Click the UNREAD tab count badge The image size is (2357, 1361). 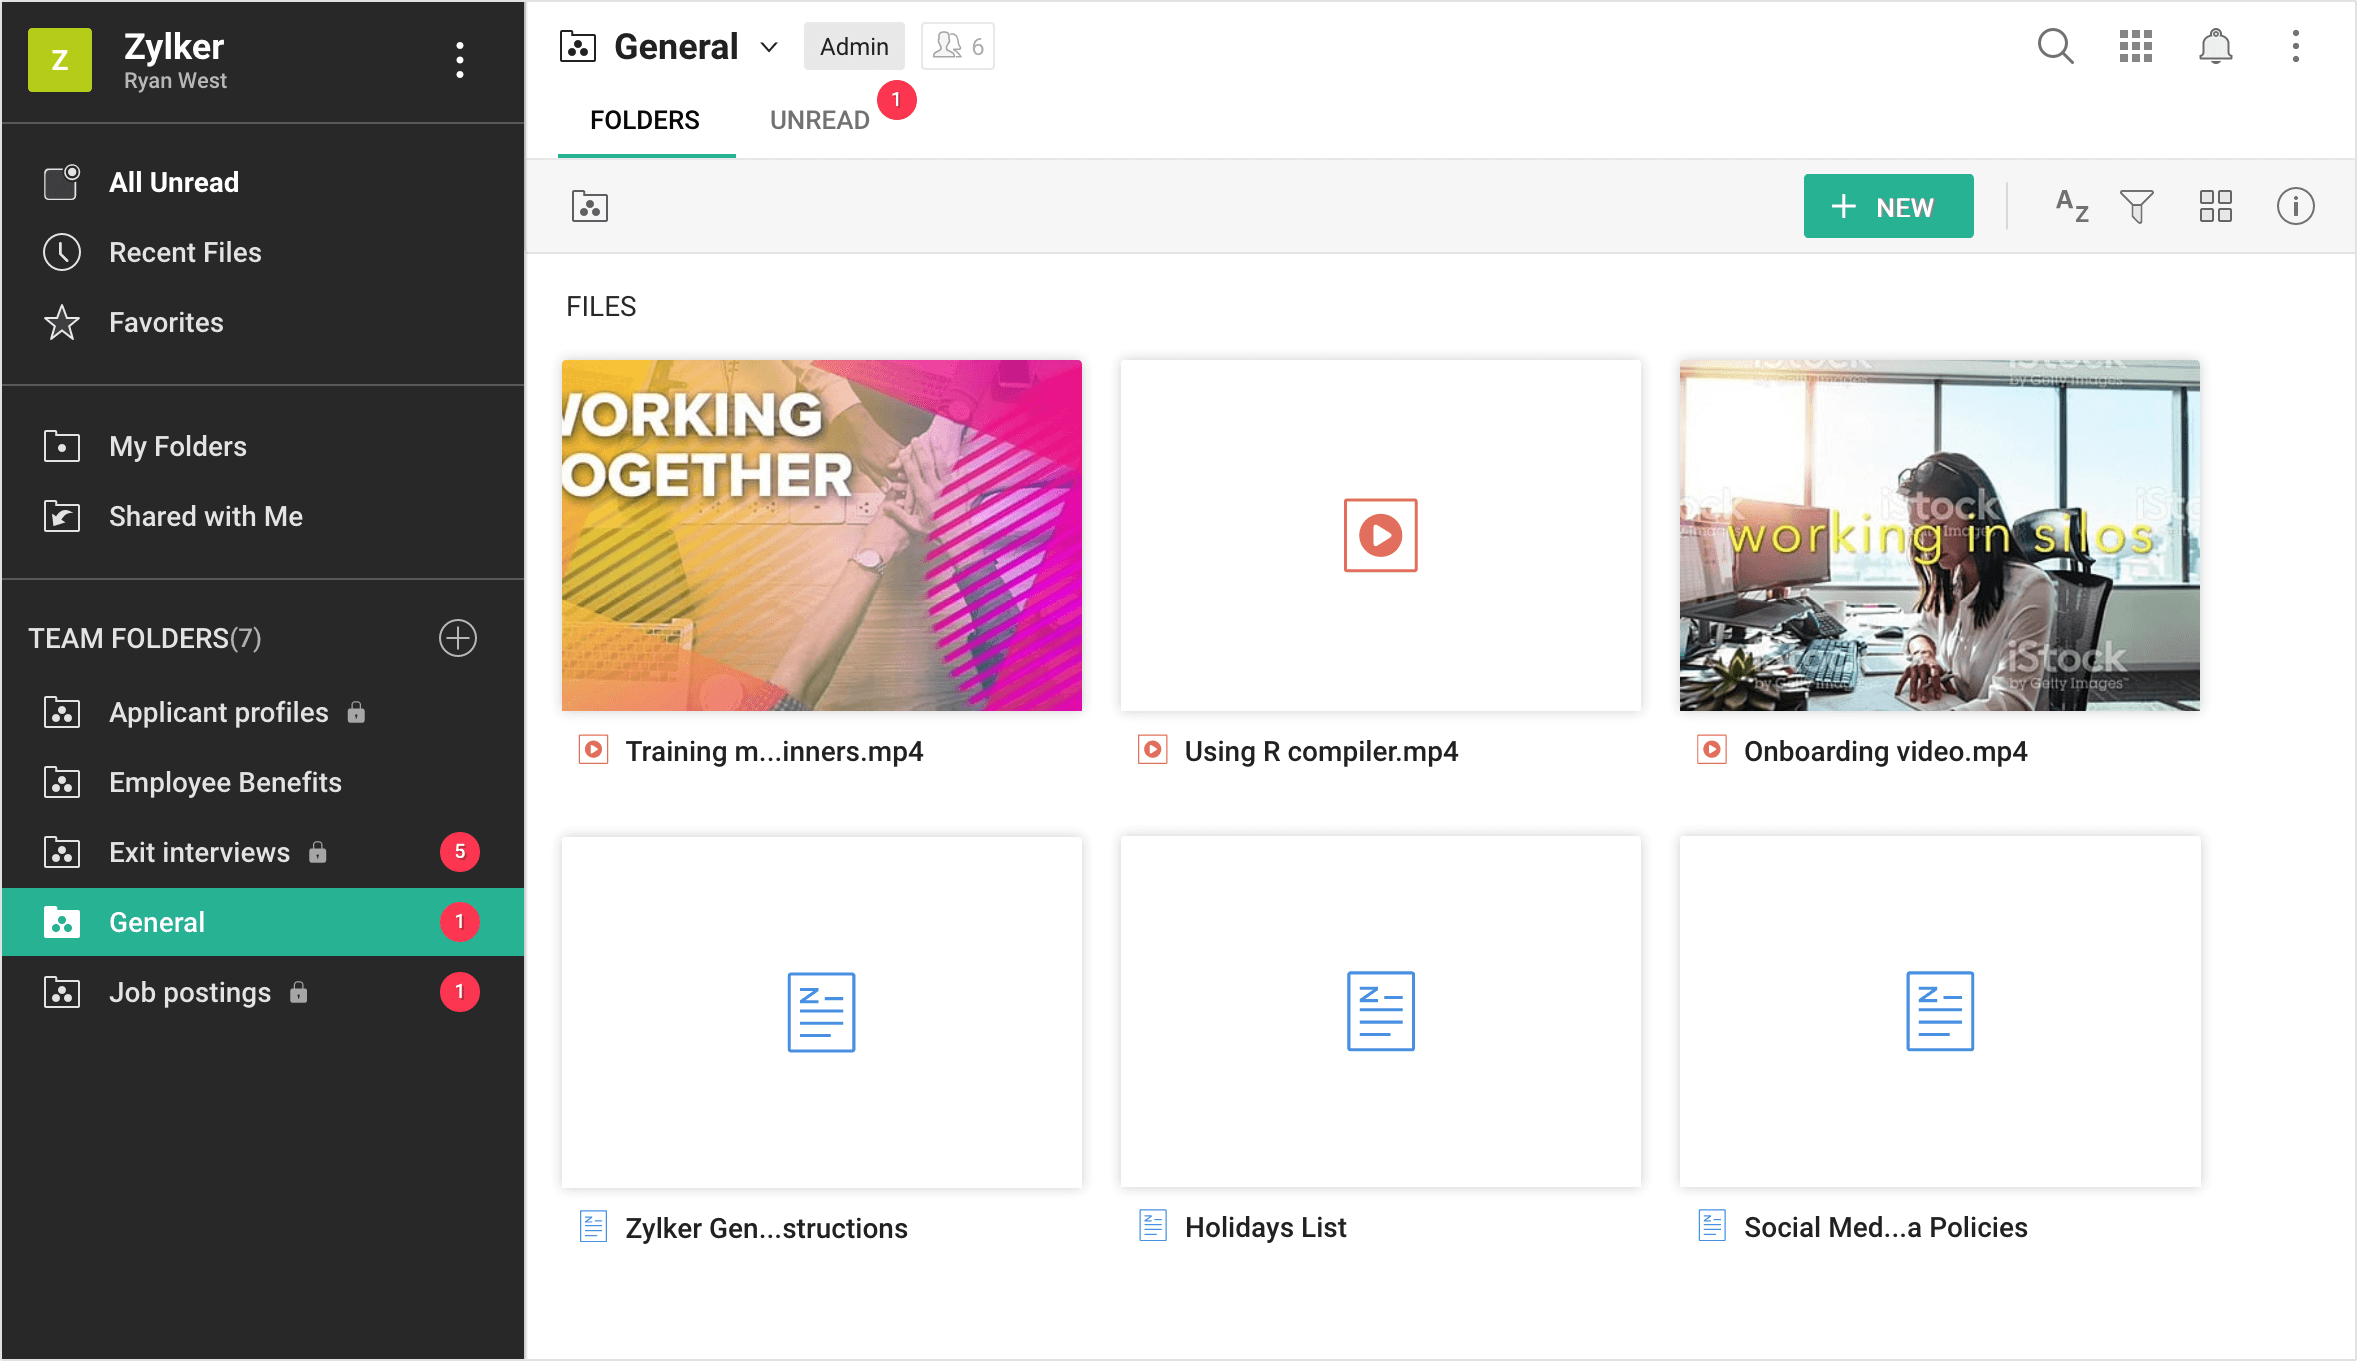pyautogui.click(x=896, y=99)
